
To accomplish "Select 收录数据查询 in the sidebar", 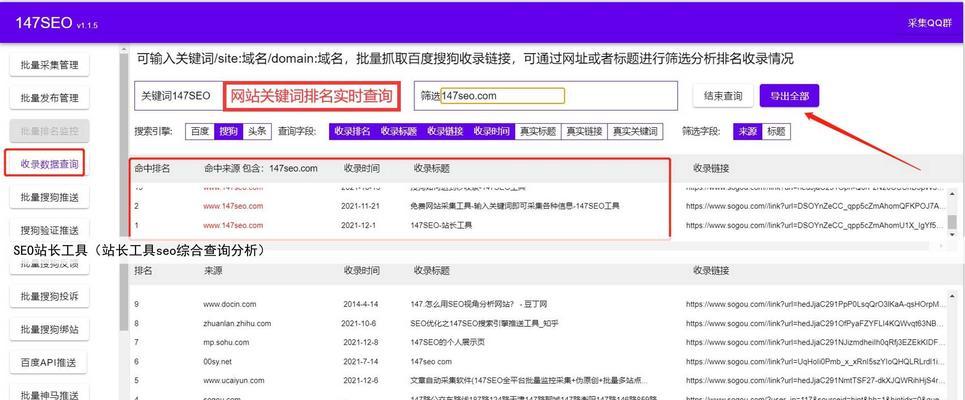I will 49,164.
